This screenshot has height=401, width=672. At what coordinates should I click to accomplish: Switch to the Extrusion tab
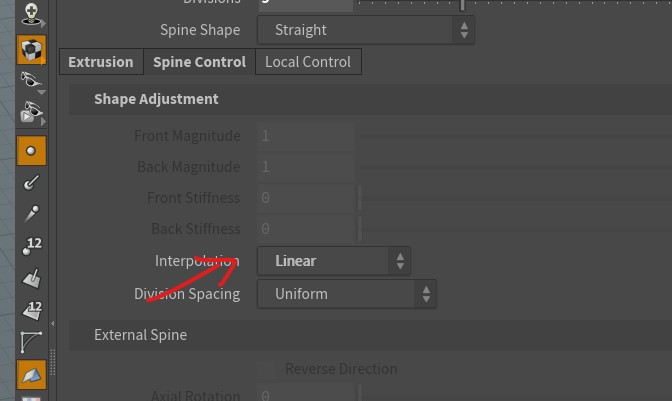tap(101, 62)
